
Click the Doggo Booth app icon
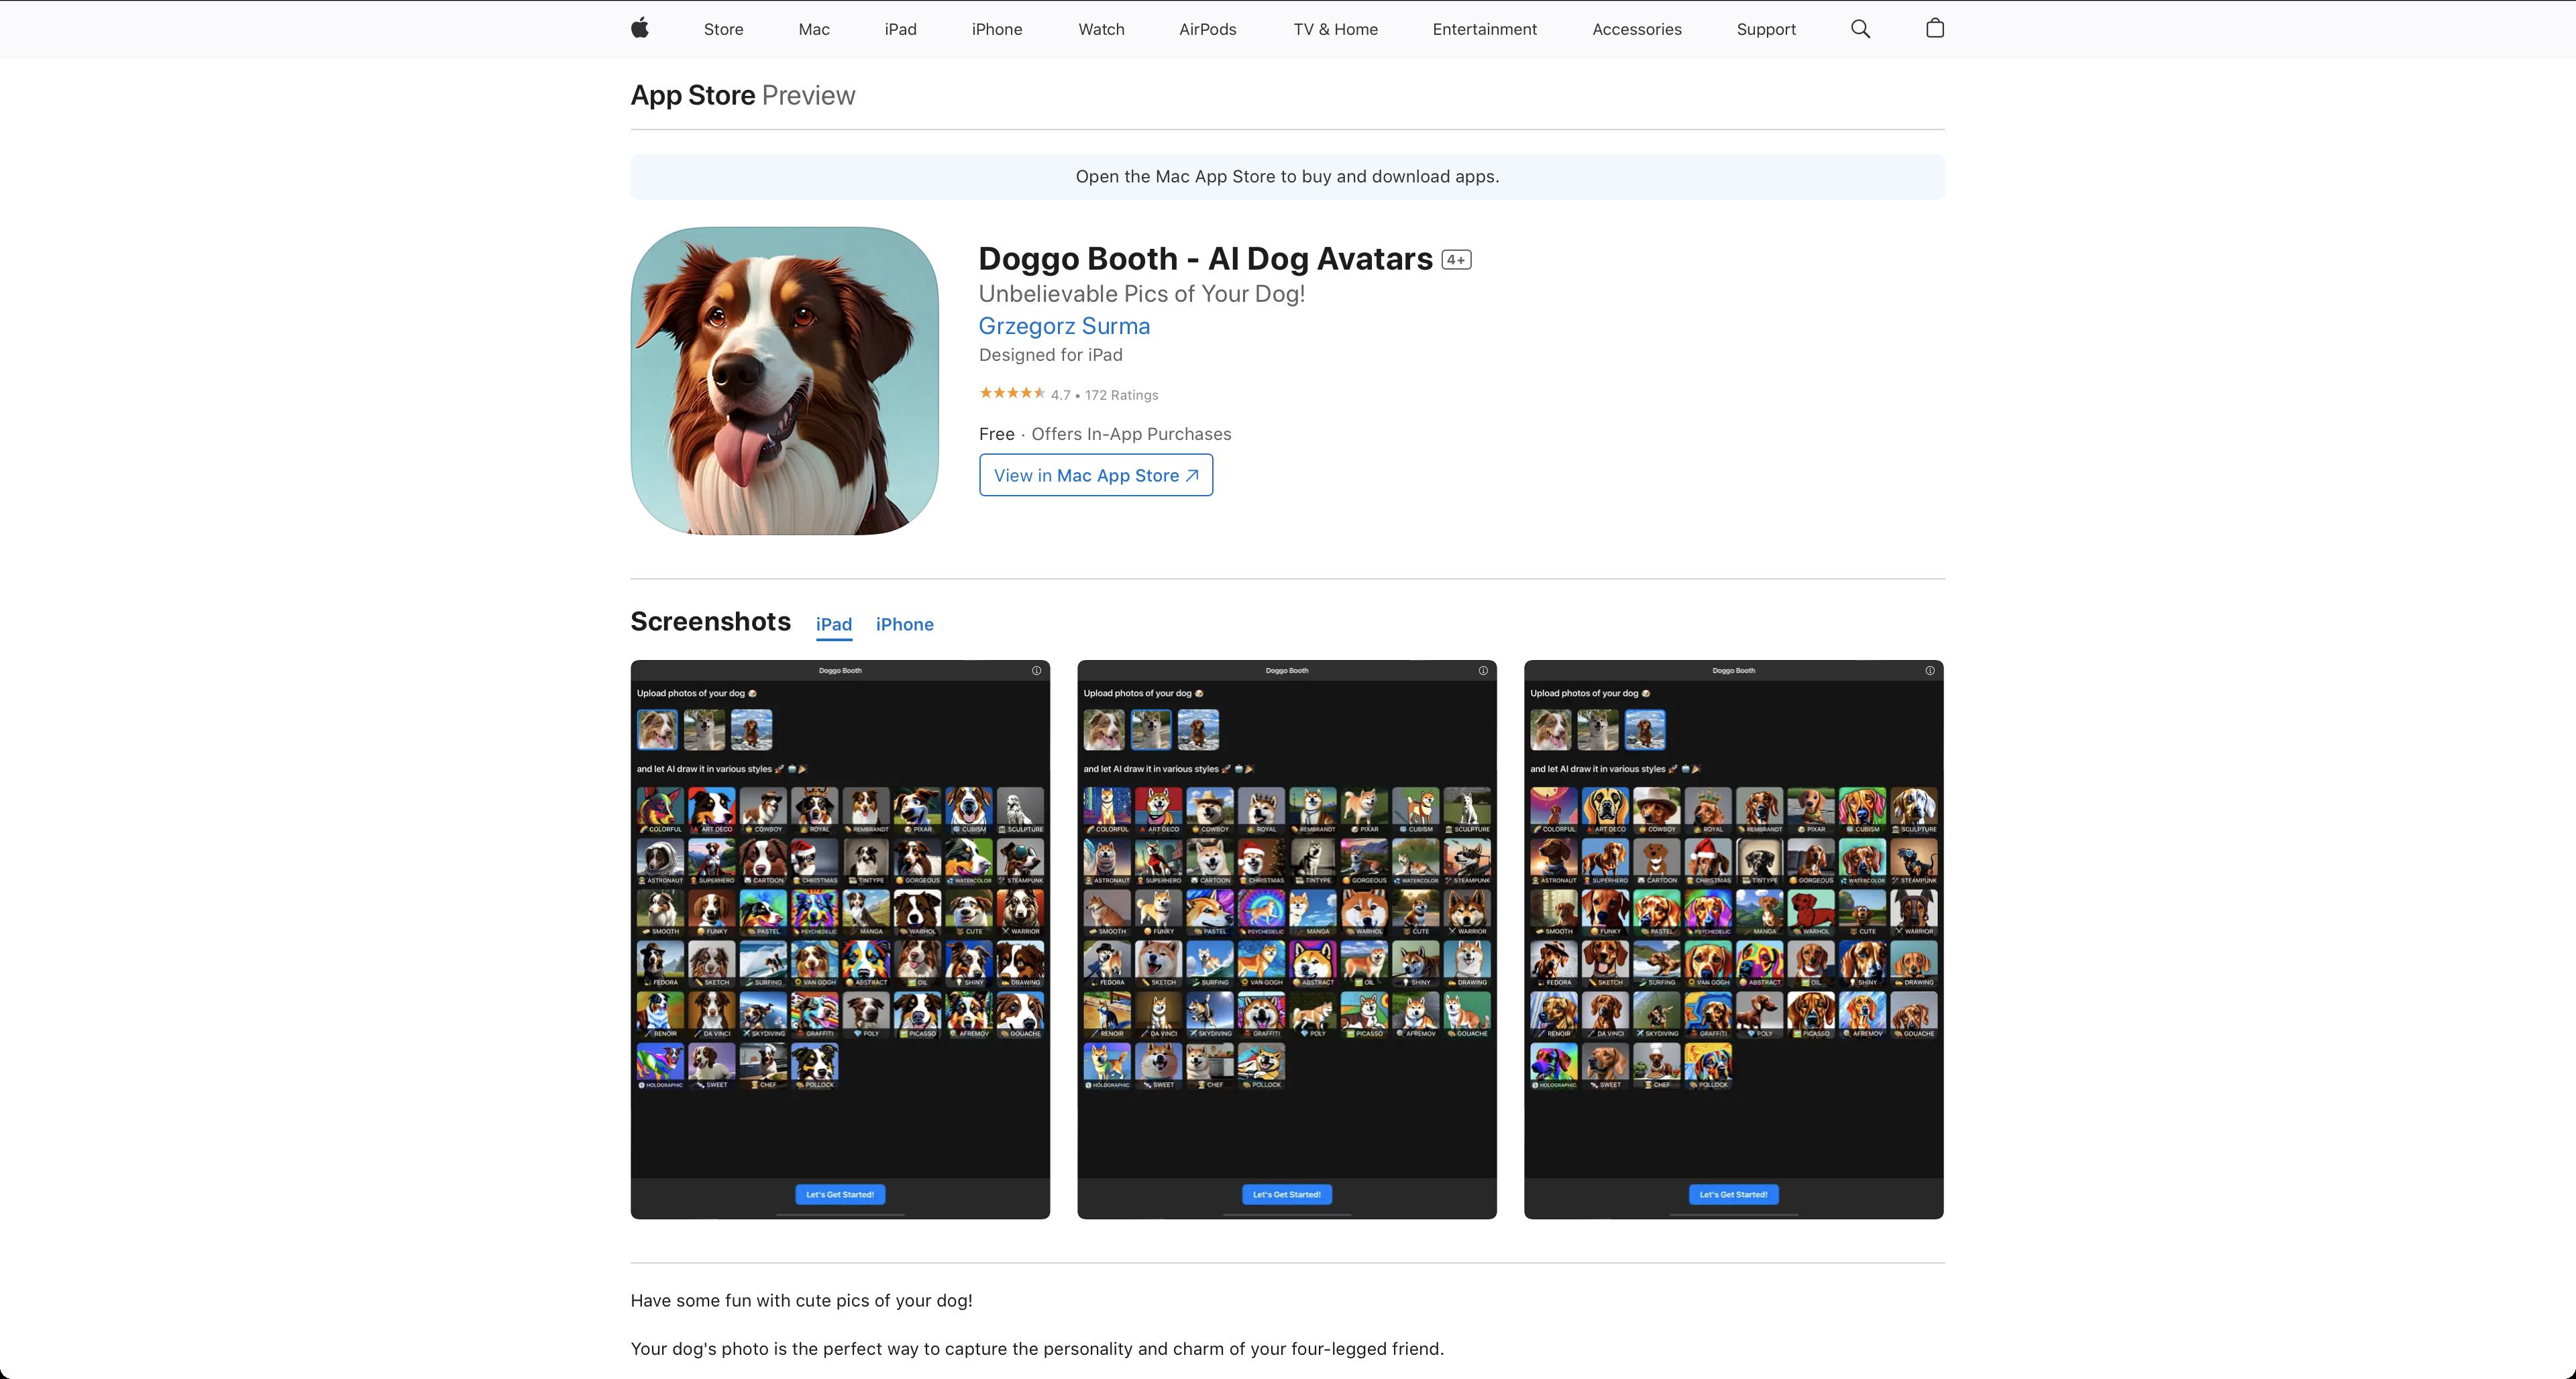coord(784,381)
